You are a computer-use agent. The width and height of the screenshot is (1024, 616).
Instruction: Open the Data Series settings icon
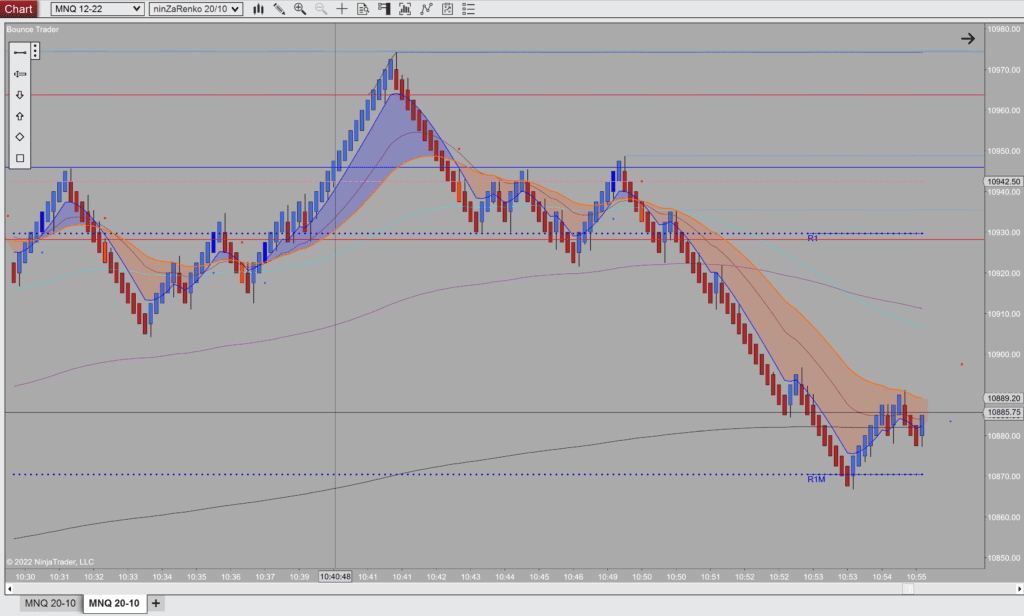pos(362,9)
